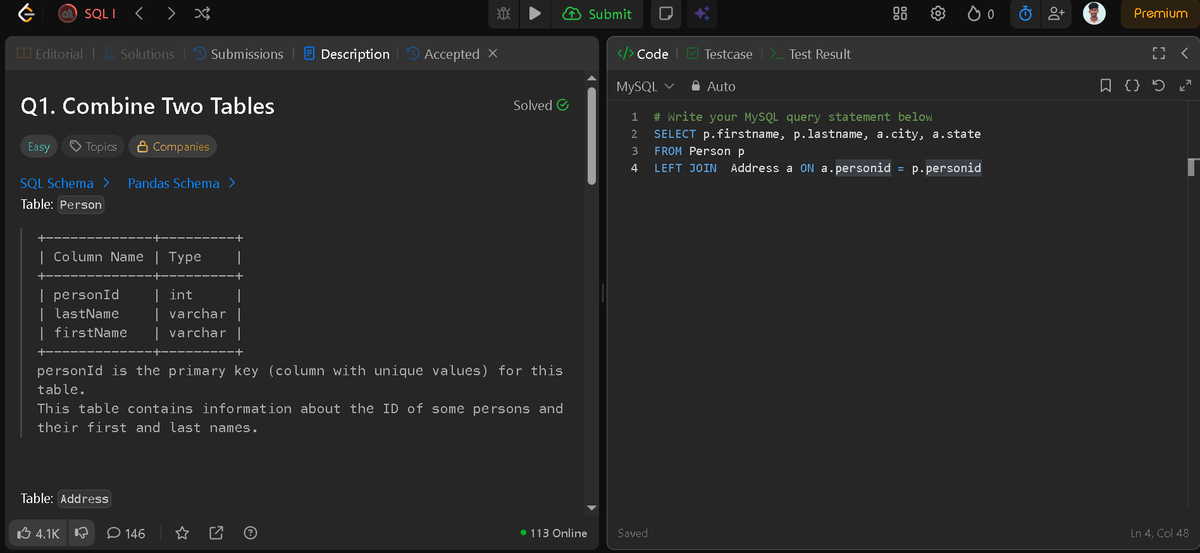Click the scrollbar down arrow in description
The width and height of the screenshot is (1200, 553).
point(591,507)
